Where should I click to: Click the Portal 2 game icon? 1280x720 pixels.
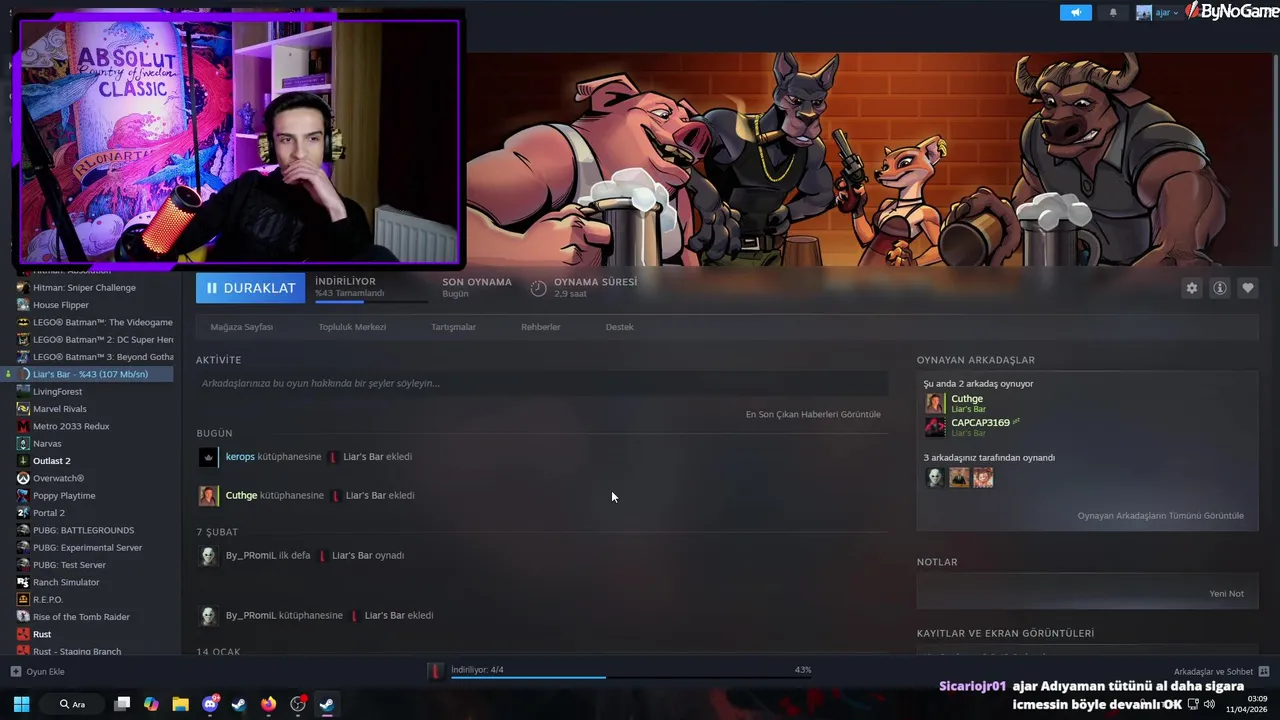click(23, 513)
